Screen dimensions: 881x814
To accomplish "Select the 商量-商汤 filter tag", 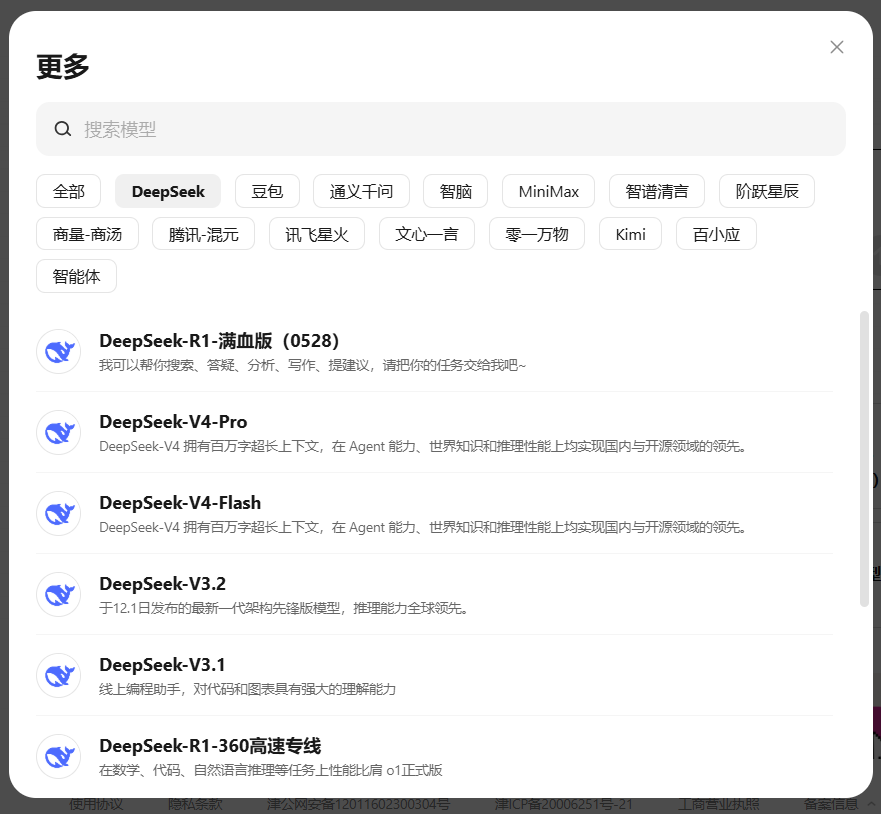I will pos(88,234).
